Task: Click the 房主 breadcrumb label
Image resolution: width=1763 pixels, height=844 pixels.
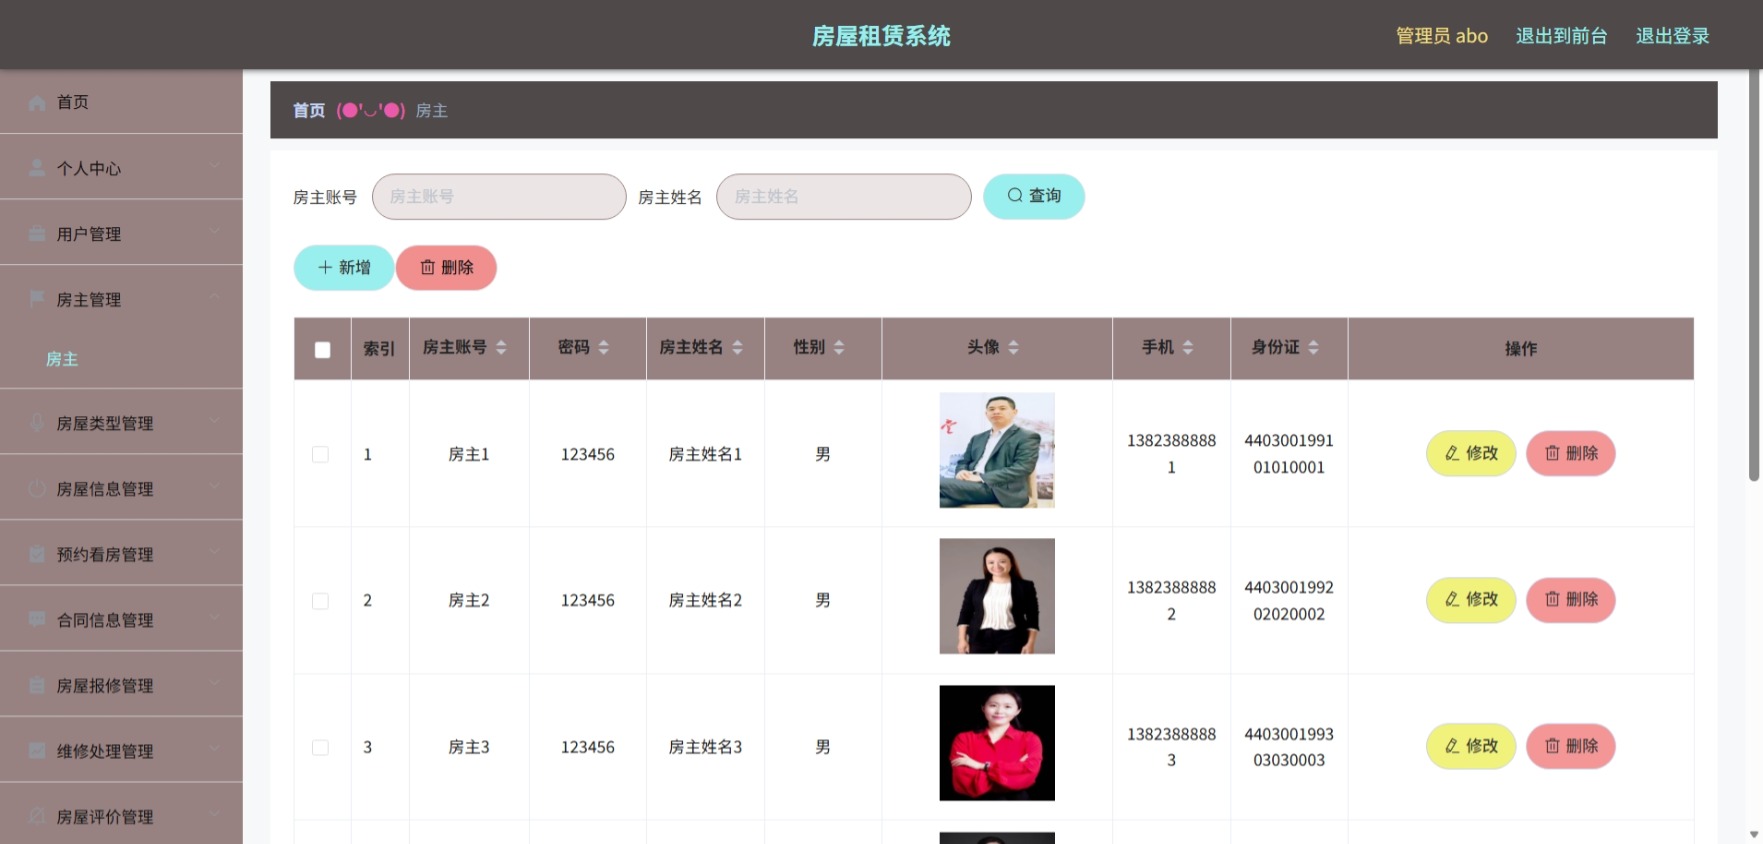Action: point(432,111)
